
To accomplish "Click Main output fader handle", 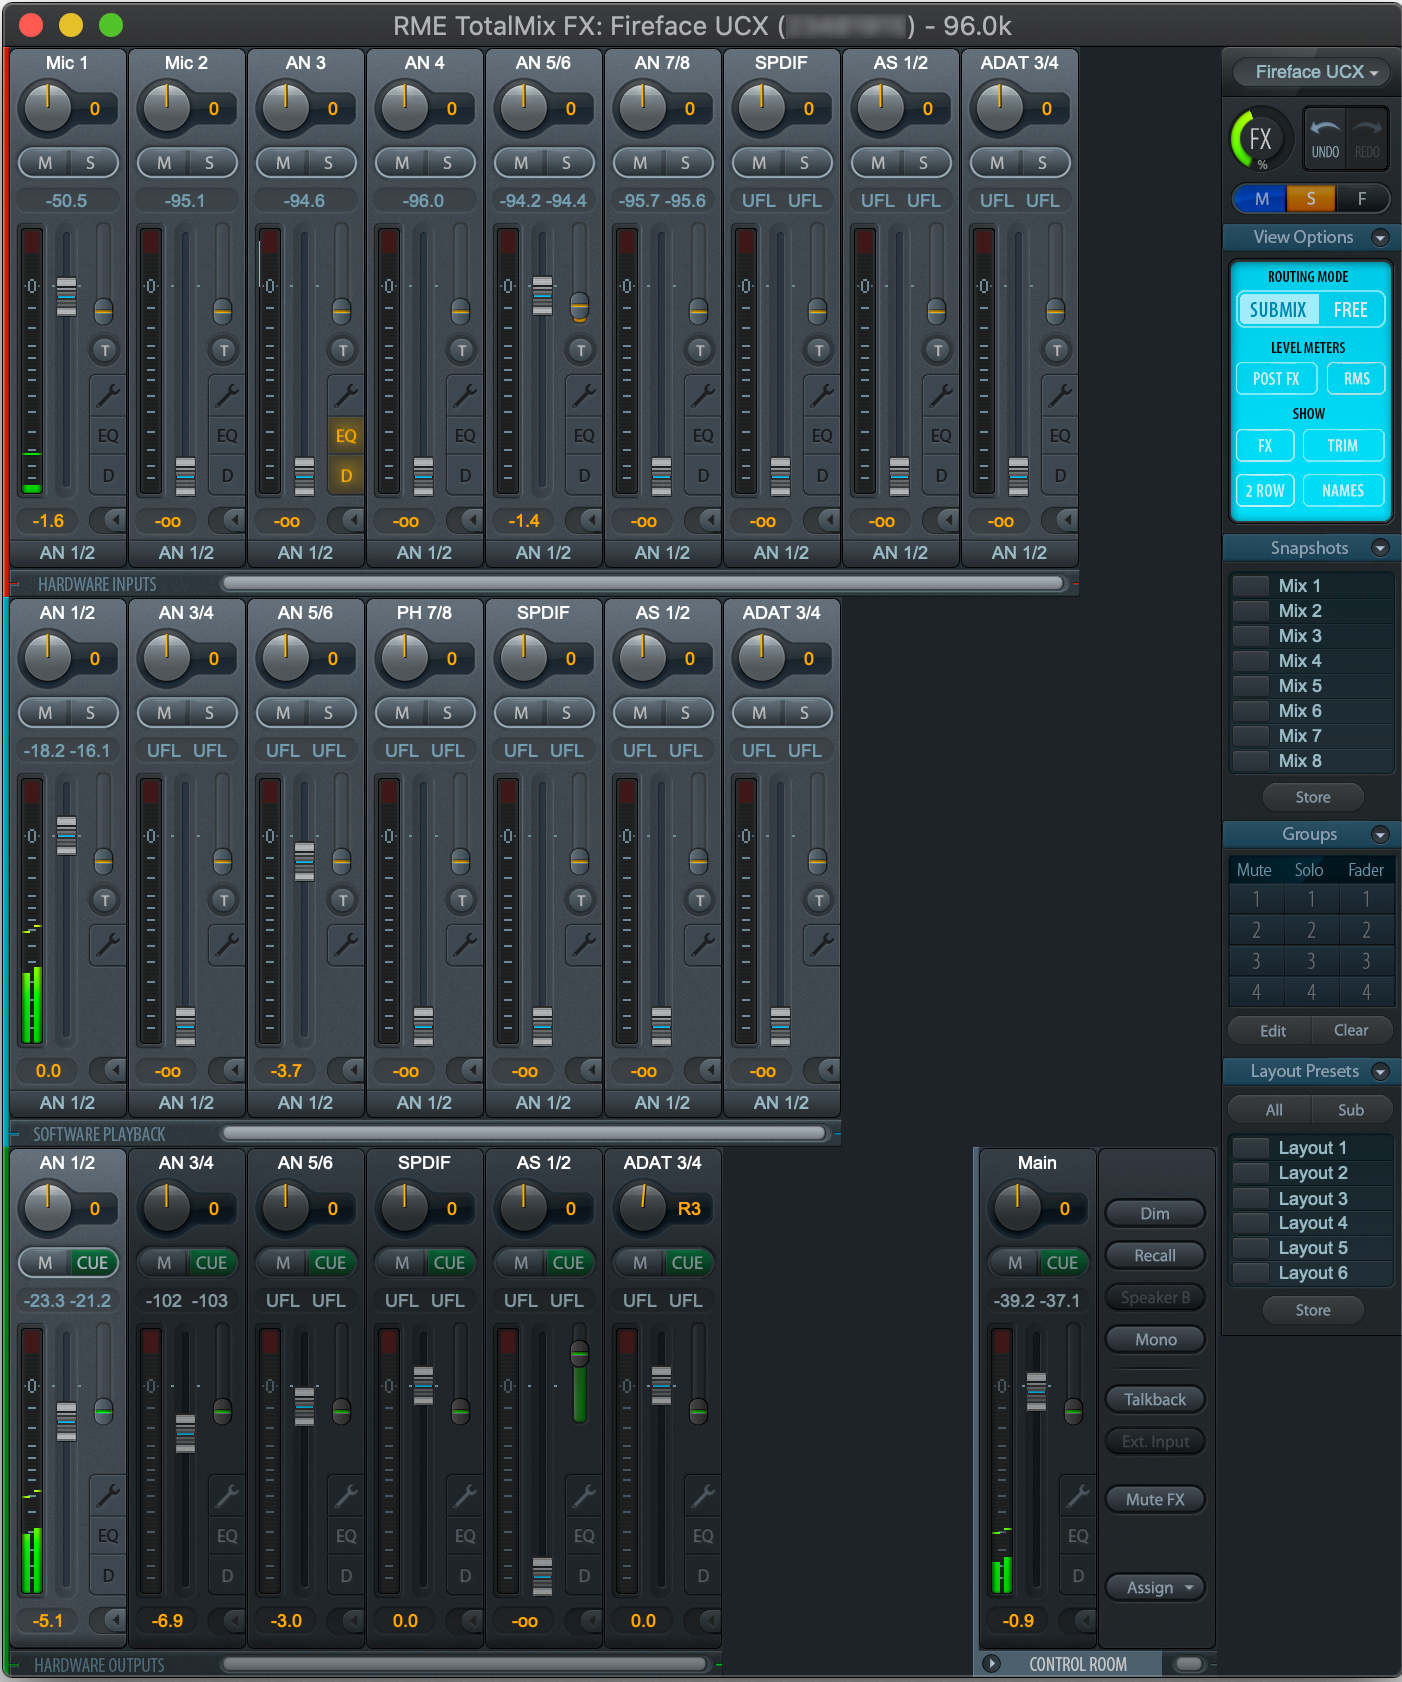I will [1036, 1392].
